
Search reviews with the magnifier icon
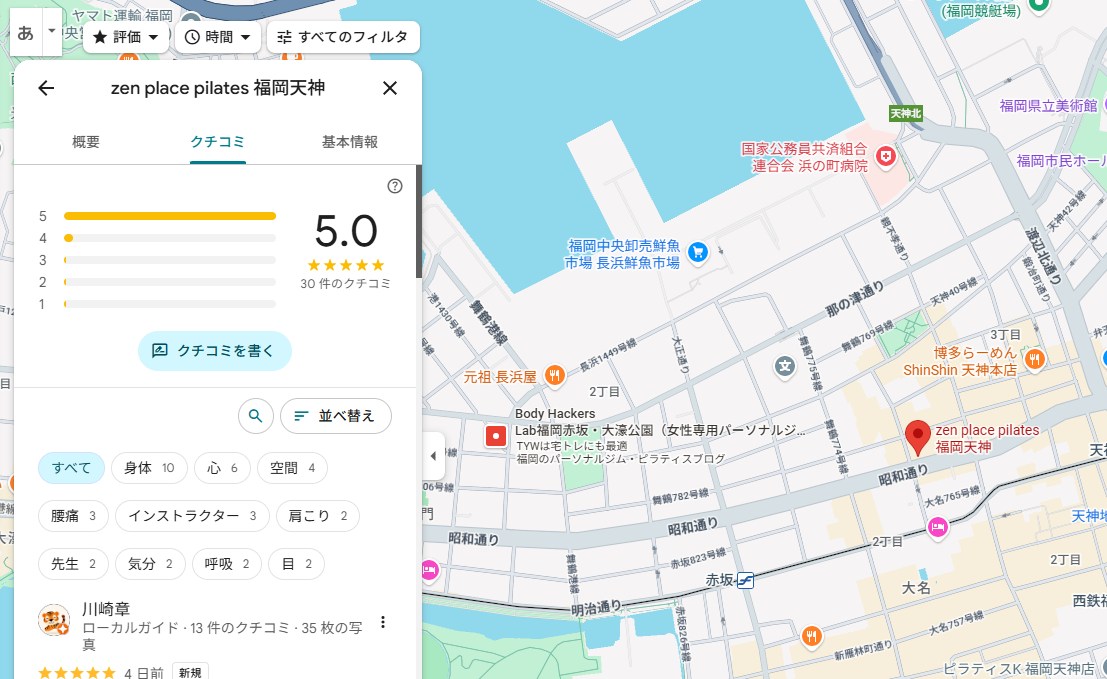click(256, 416)
